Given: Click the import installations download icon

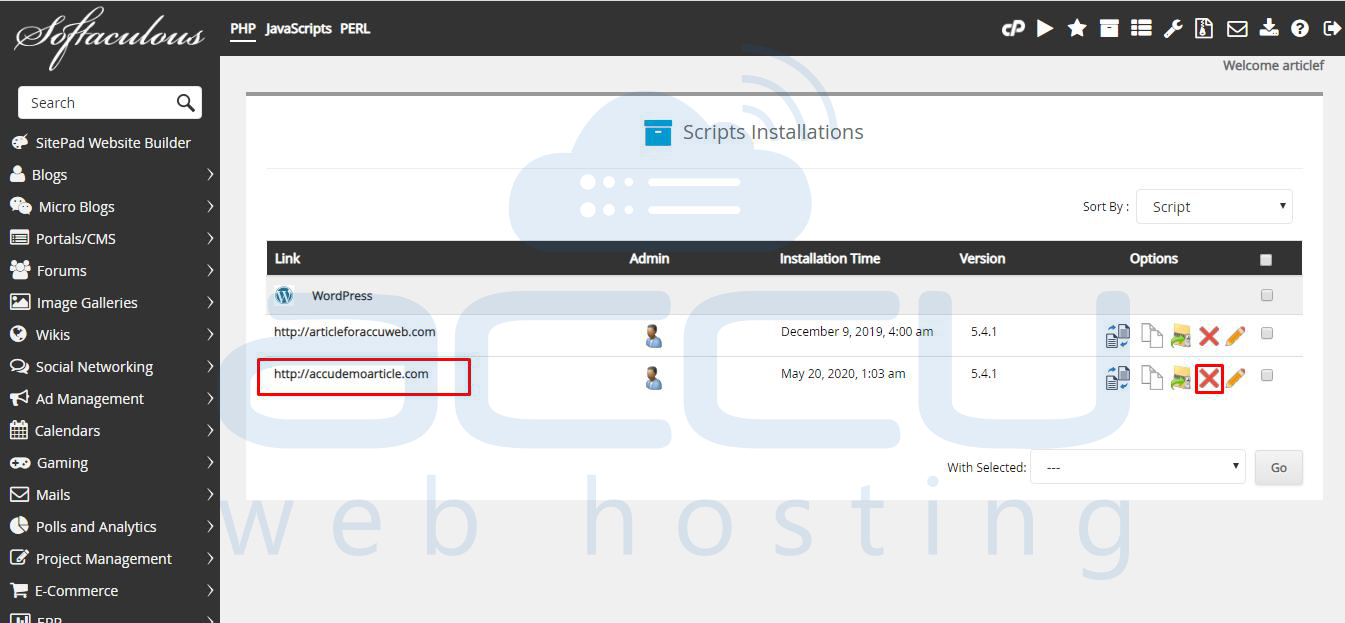Looking at the screenshot, I should point(1269,28).
